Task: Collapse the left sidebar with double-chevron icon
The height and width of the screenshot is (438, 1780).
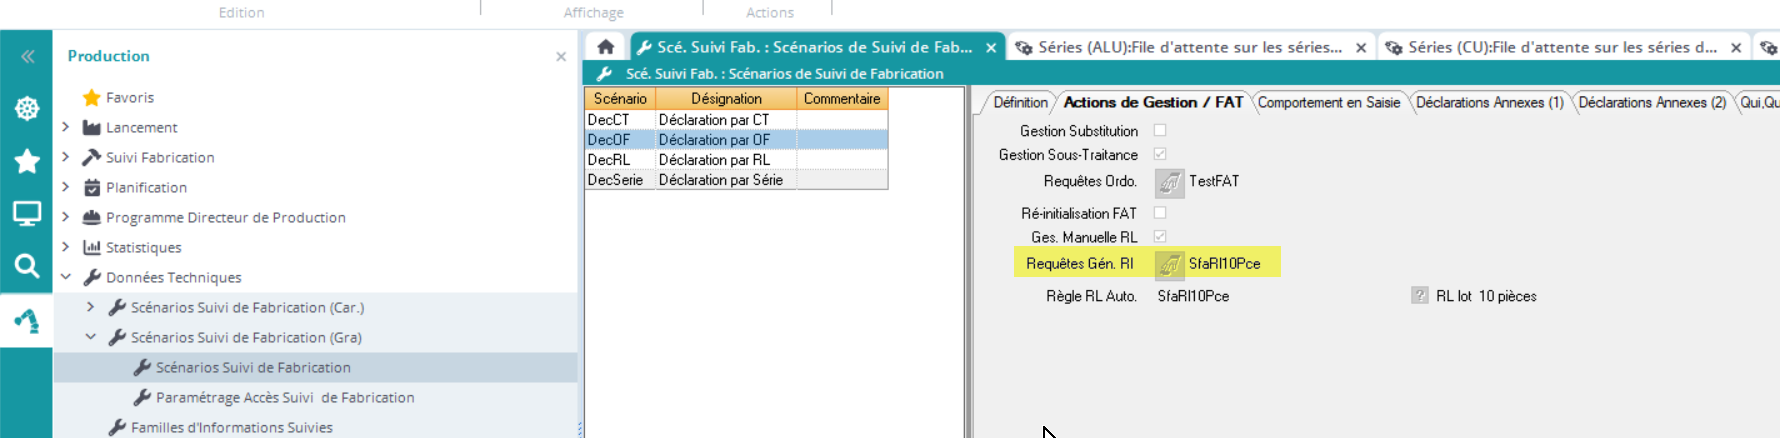Action: coord(27,57)
